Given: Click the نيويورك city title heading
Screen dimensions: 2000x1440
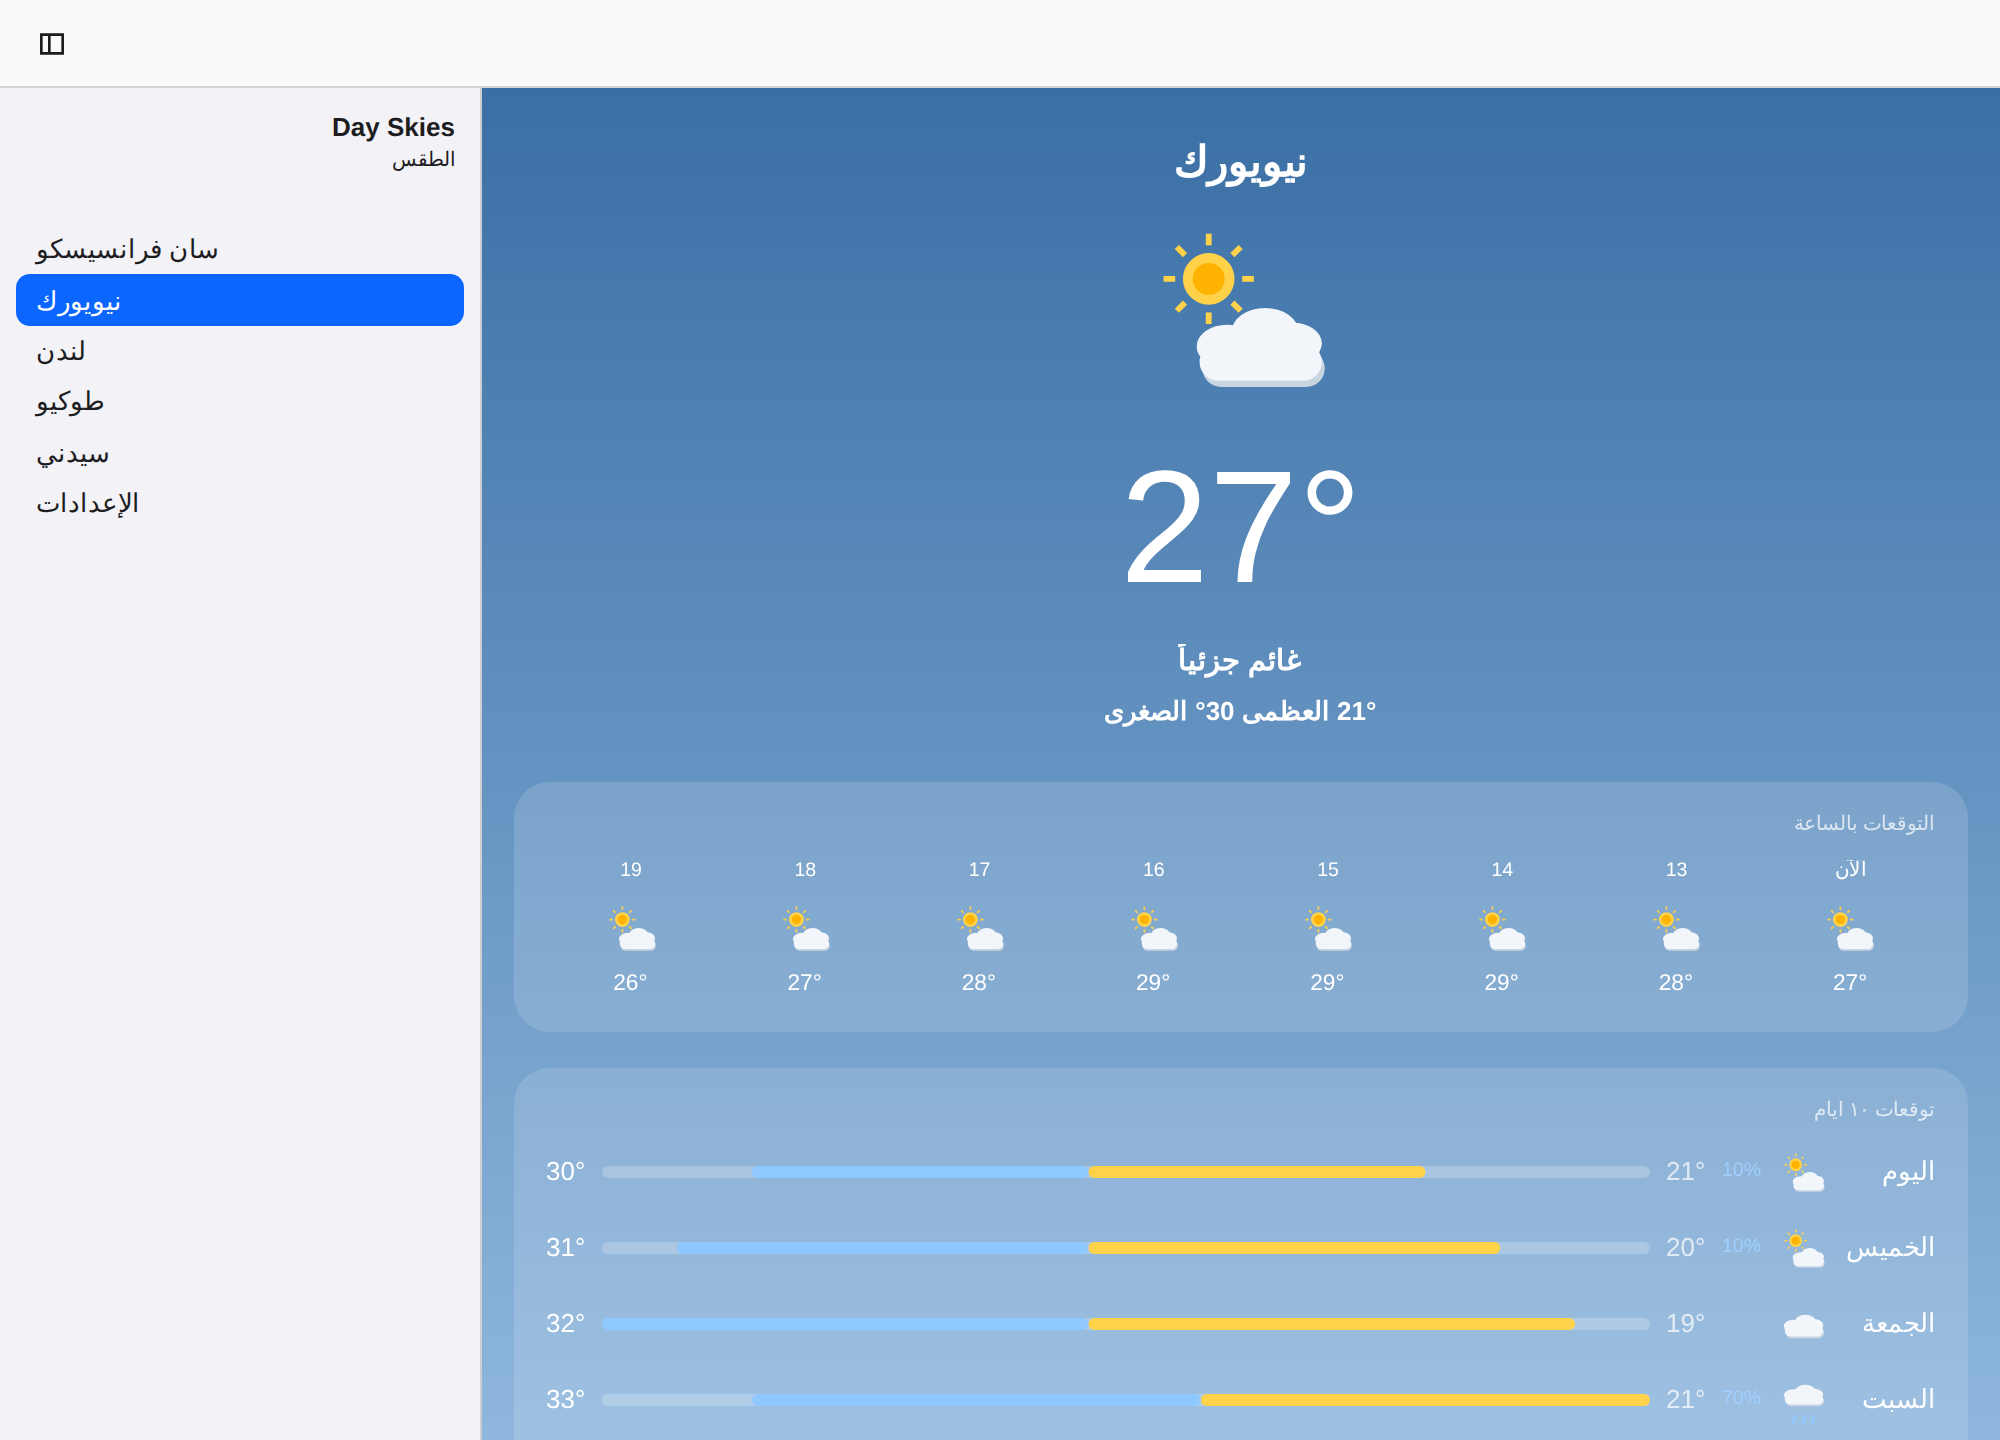Looking at the screenshot, I should (x=1240, y=163).
